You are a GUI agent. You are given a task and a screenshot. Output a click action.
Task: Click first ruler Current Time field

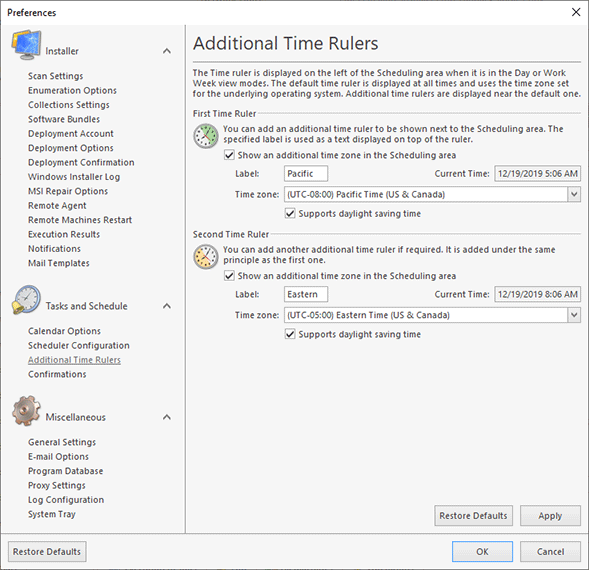click(x=538, y=174)
